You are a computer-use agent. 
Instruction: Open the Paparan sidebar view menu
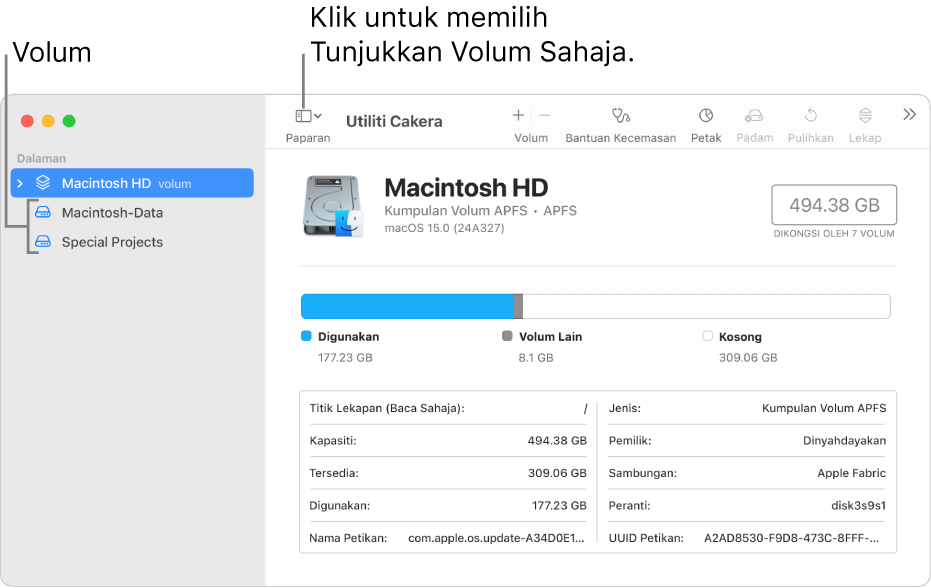[308, 116]
